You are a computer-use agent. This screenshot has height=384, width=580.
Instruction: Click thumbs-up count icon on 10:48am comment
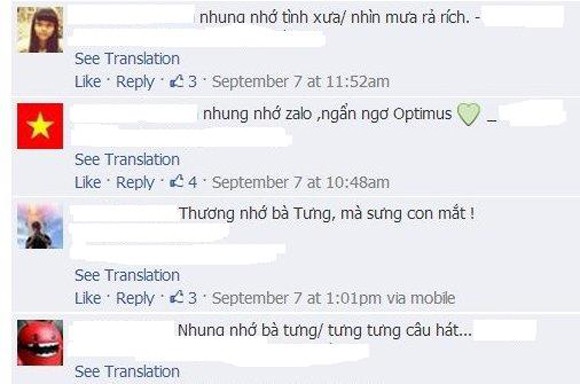(x=177, y=182)
